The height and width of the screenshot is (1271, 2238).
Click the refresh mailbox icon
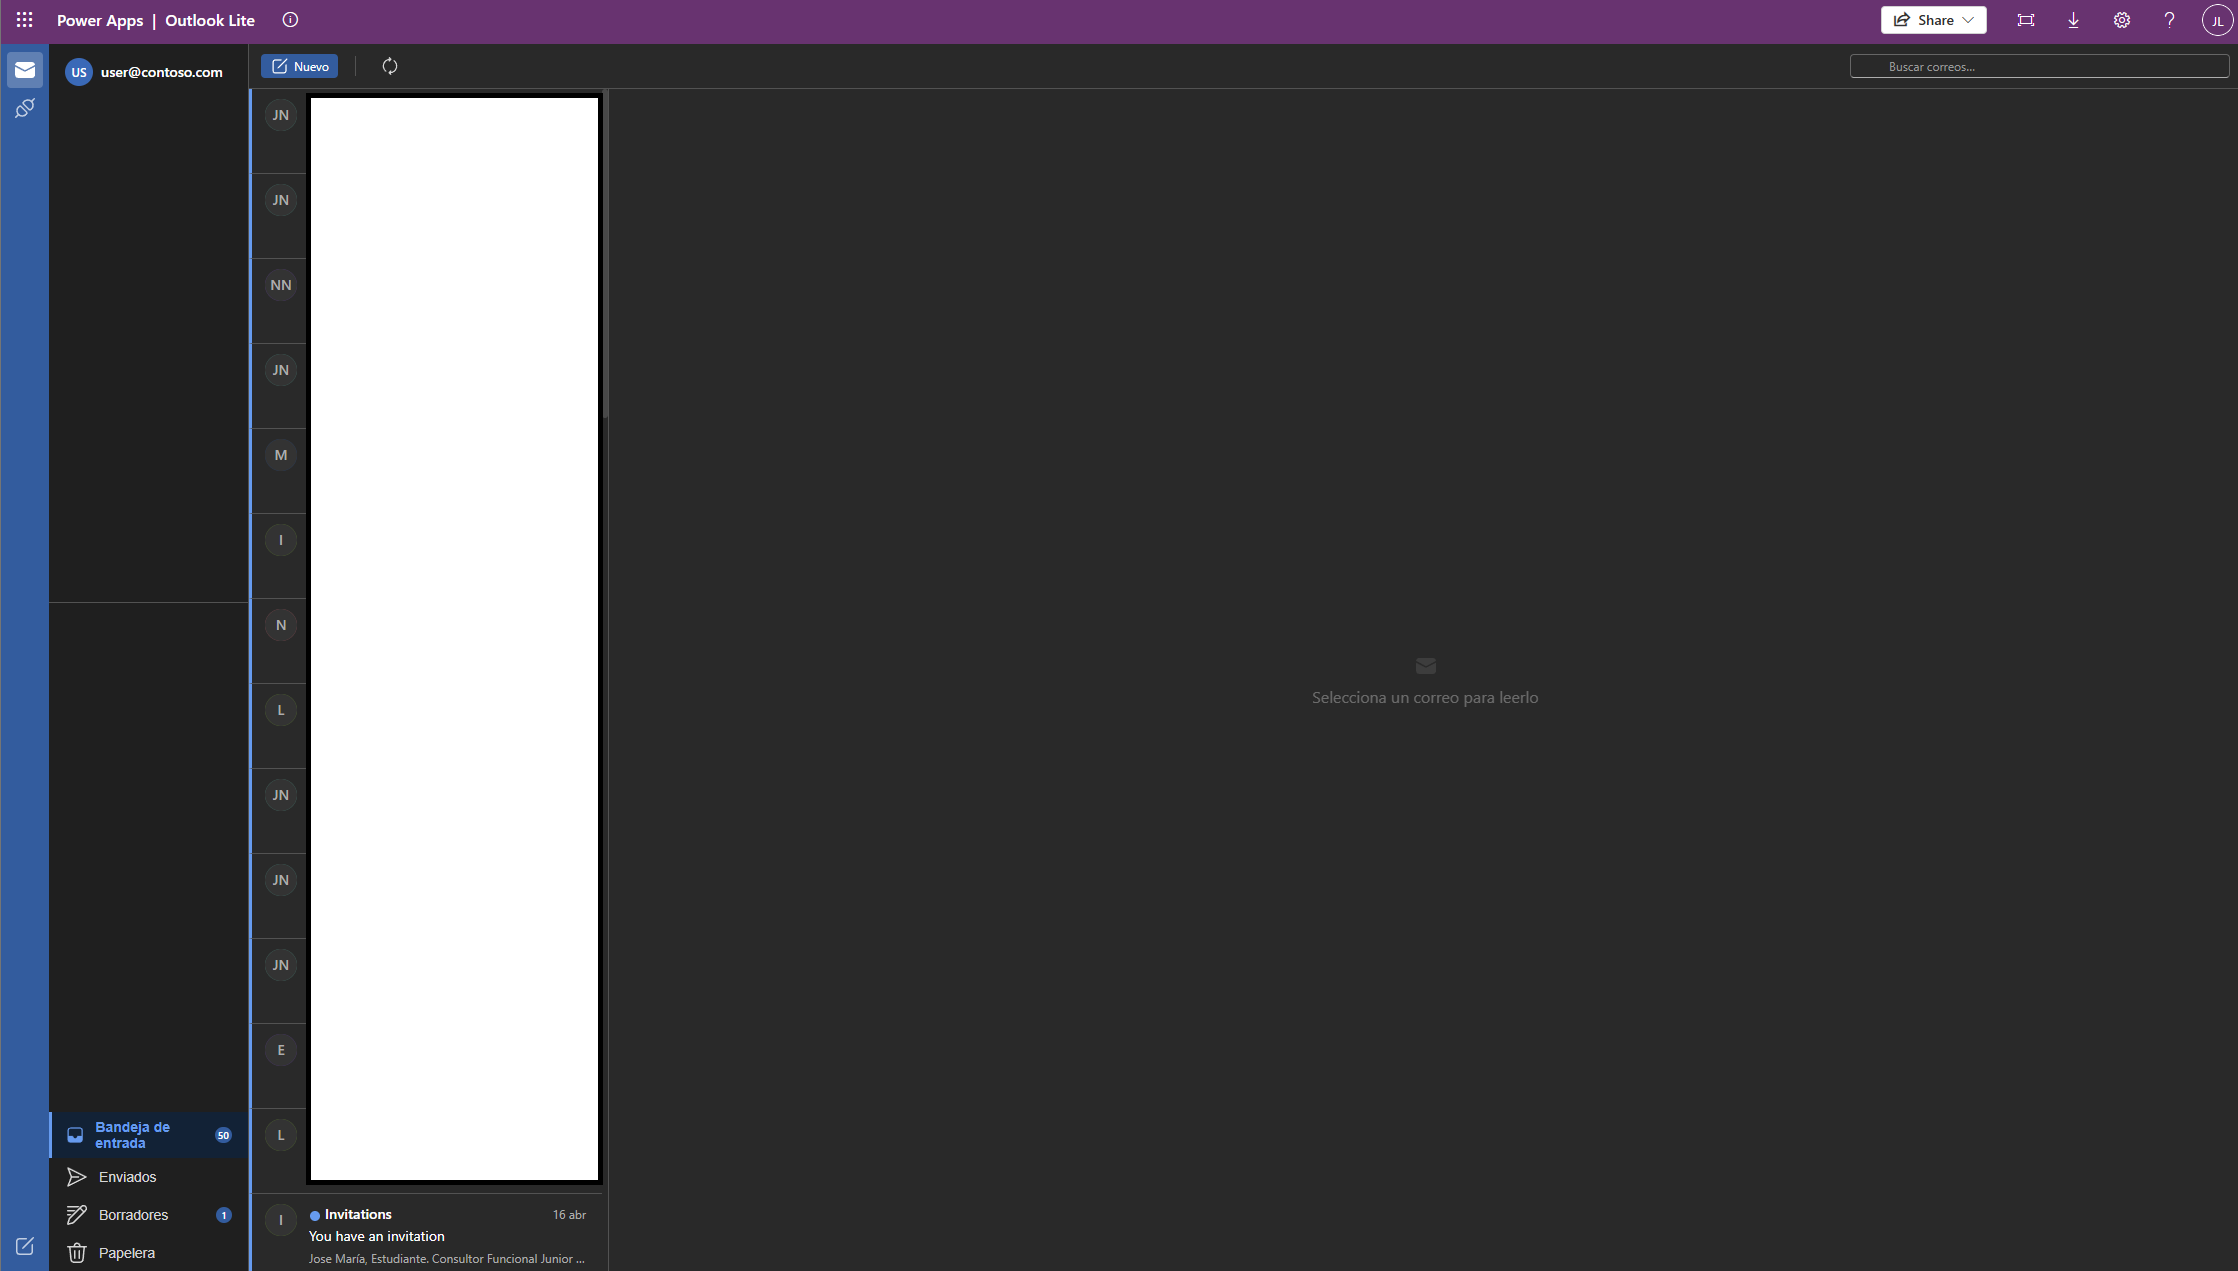point(390,66)
